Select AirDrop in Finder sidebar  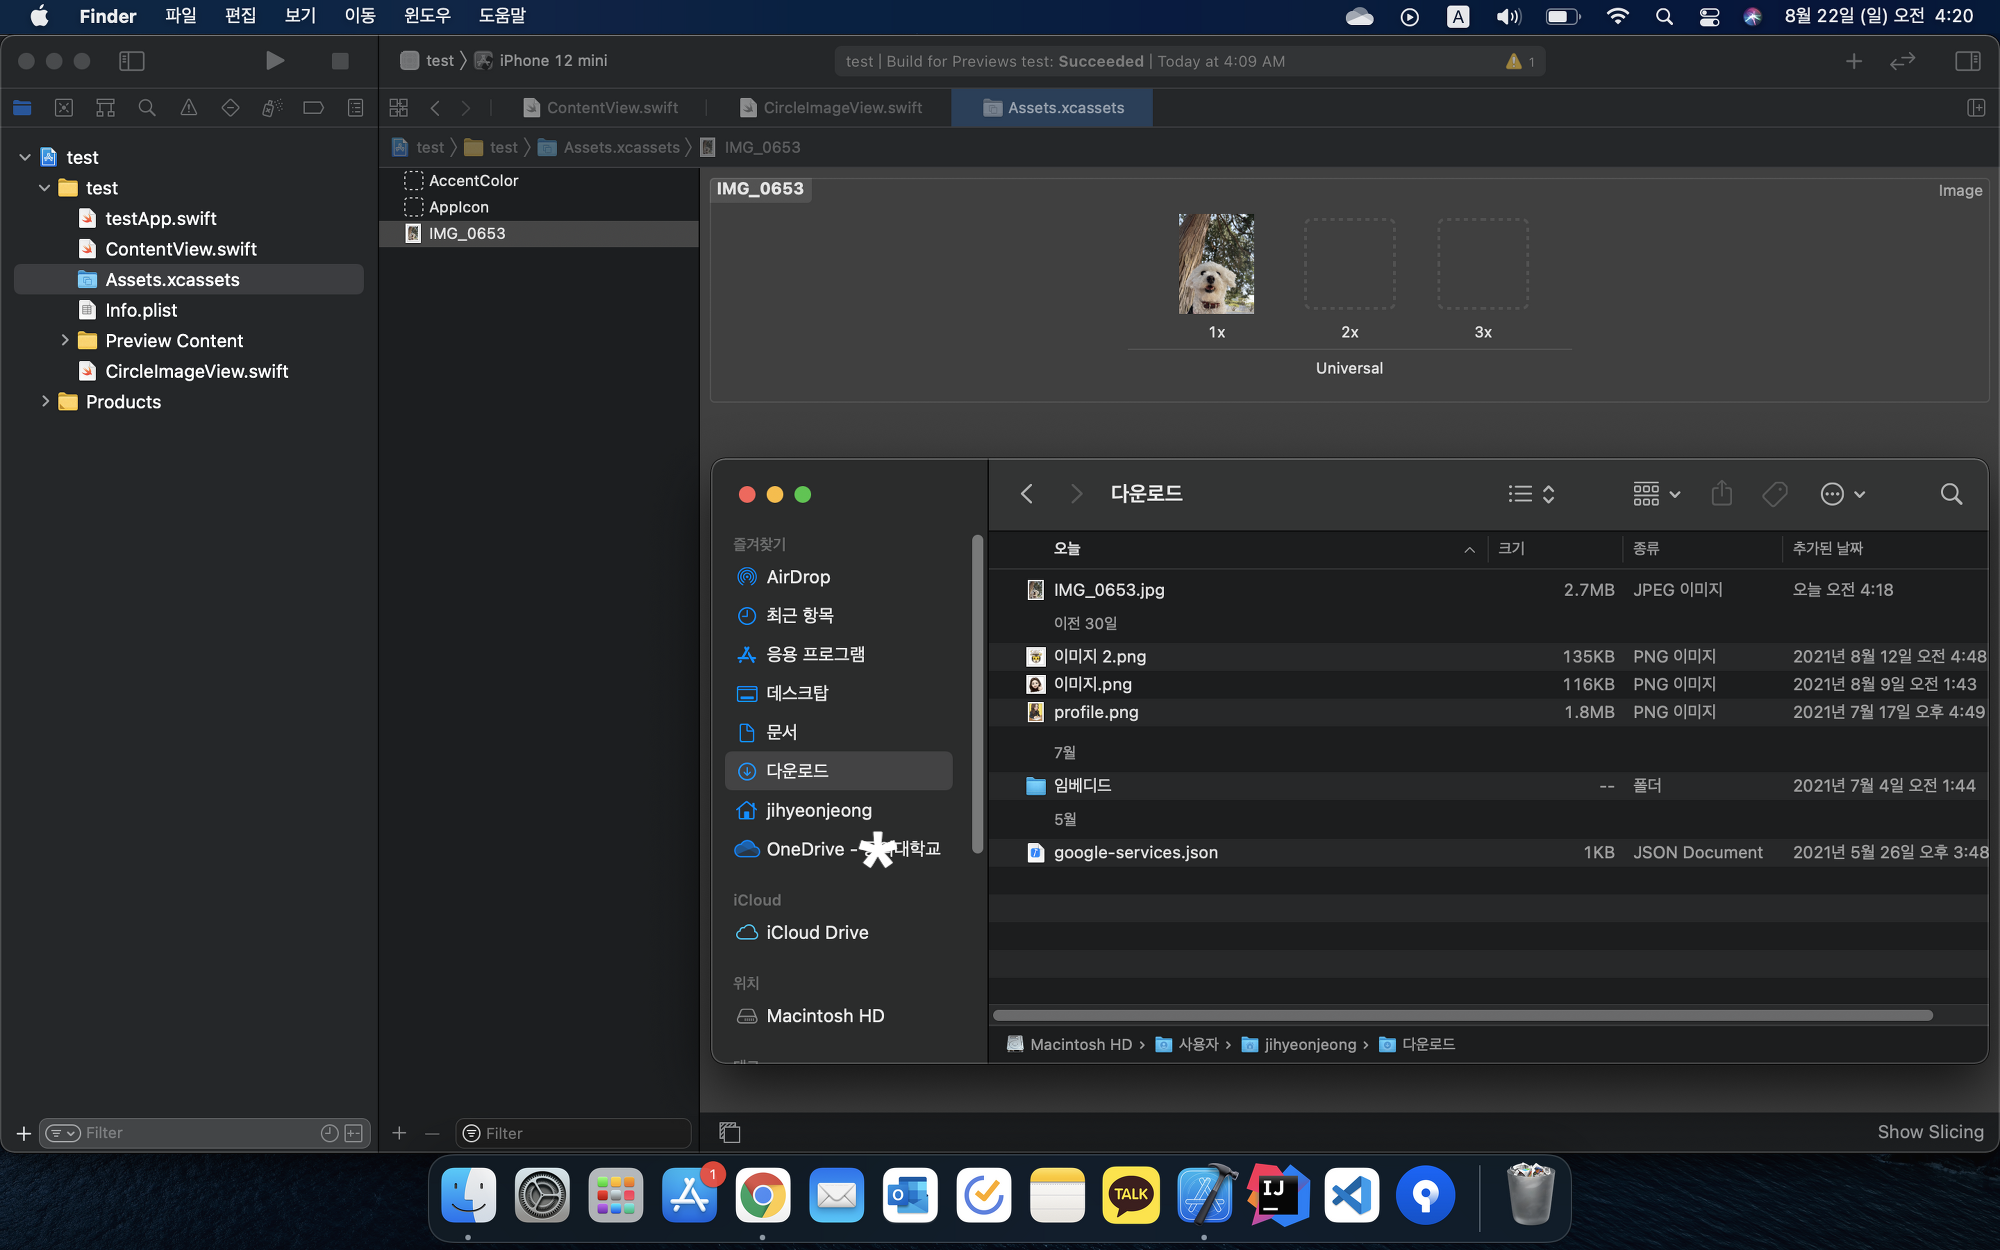click(797, 577)
